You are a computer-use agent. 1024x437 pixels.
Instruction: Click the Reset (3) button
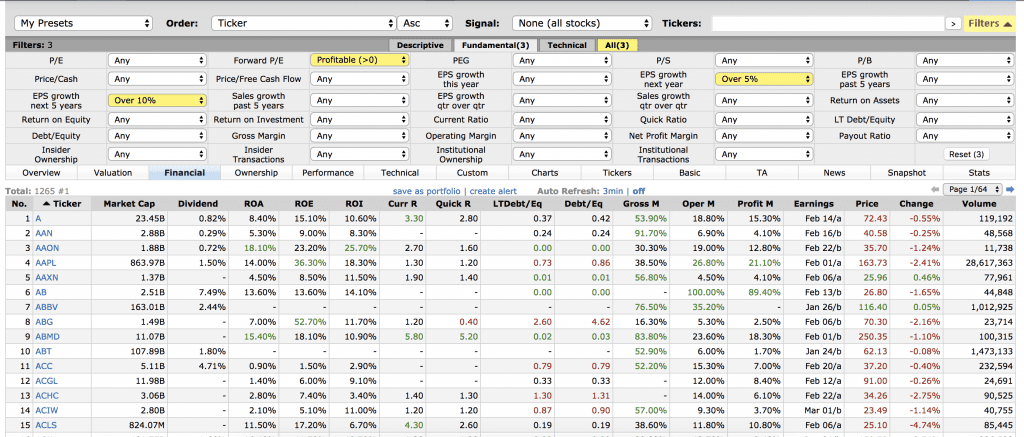point(966,154)
